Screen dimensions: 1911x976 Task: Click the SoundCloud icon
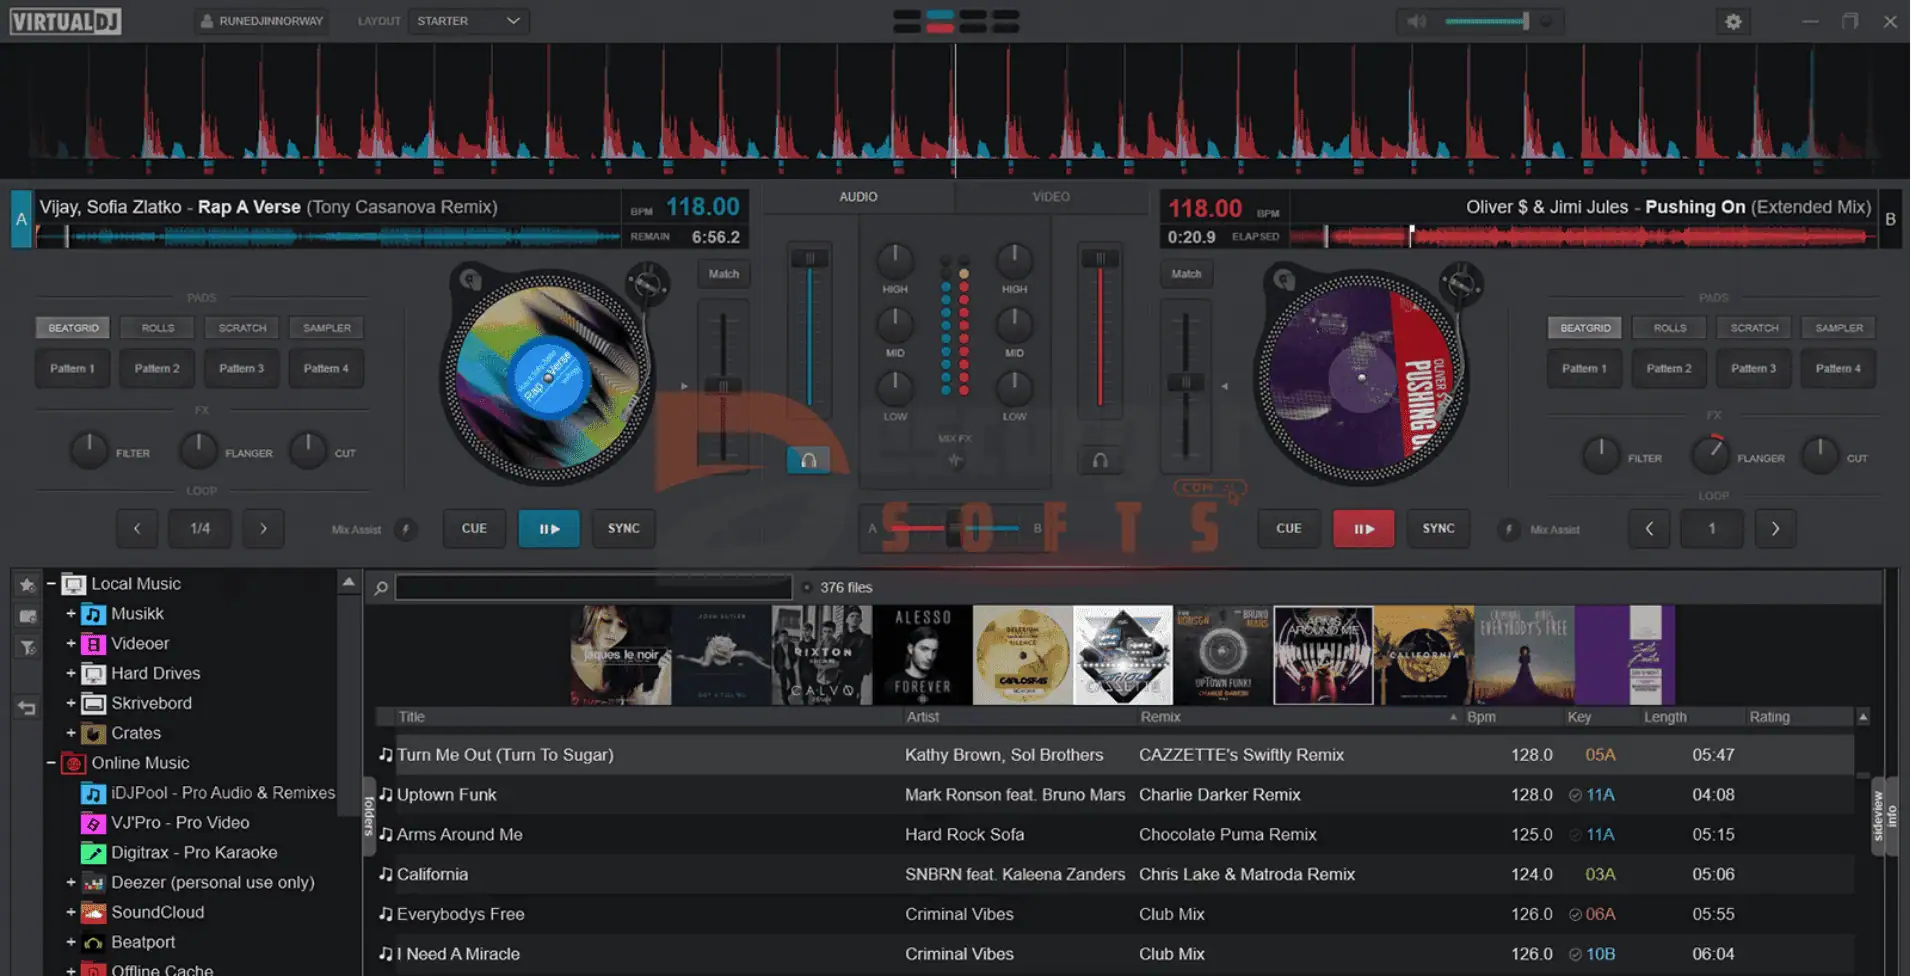point(93,913)
